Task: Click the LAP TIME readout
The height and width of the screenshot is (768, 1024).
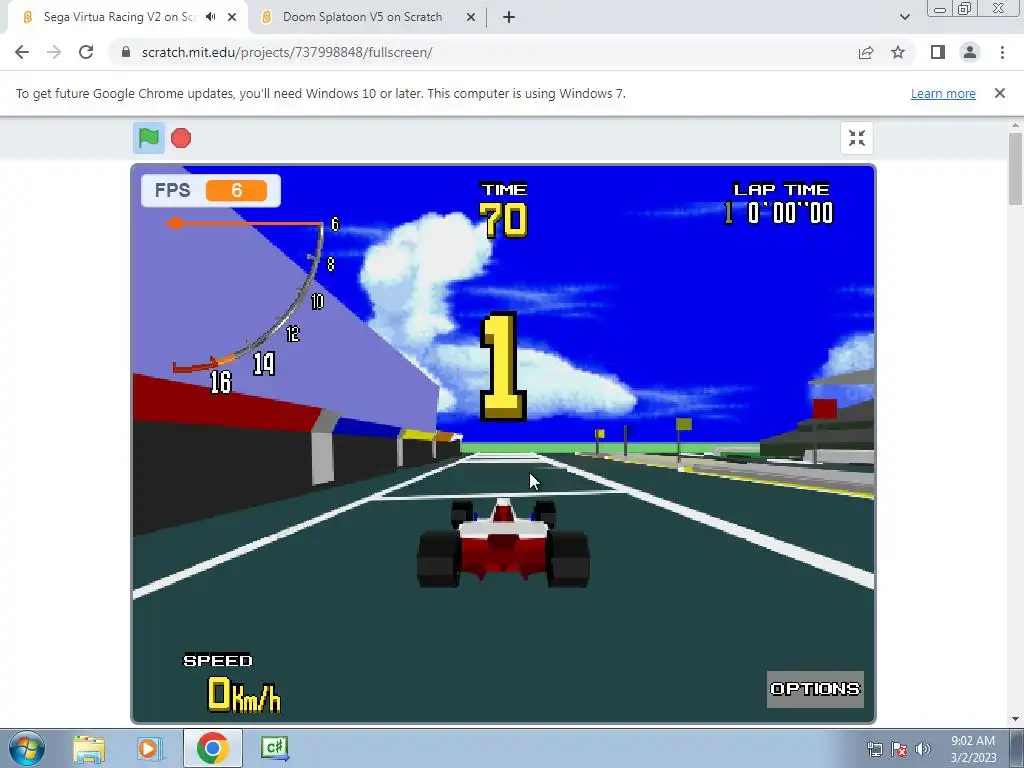Action: (x=778, y=204)
